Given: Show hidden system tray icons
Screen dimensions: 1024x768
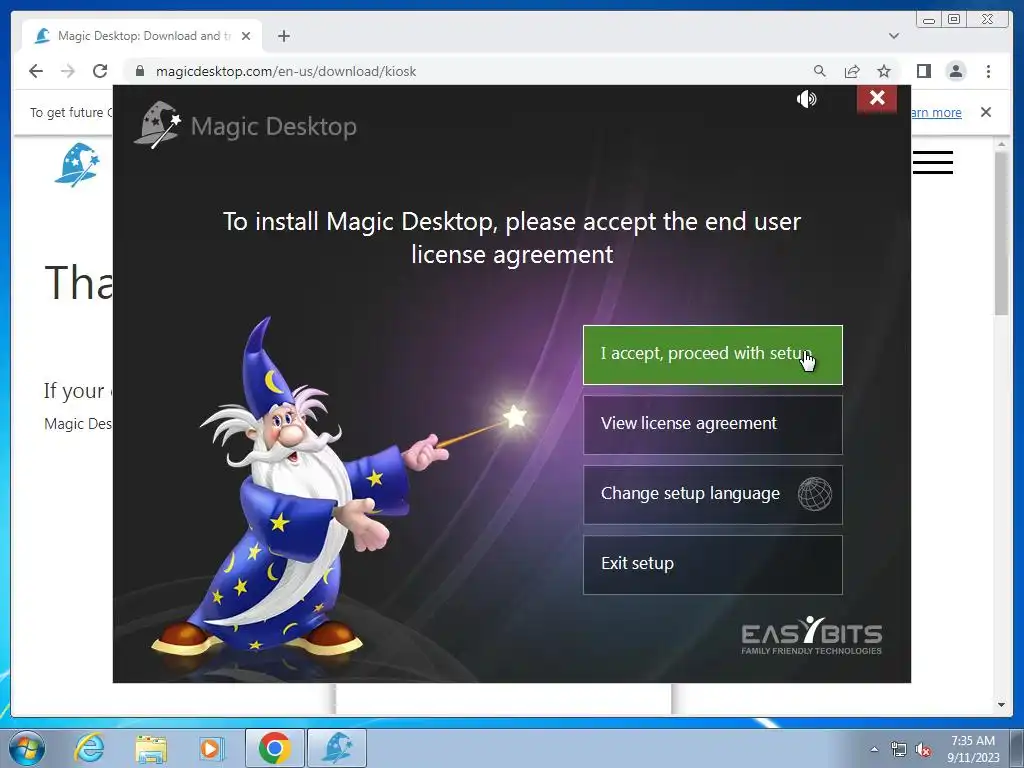Looking at the screenshot, I should pos(874,750).
